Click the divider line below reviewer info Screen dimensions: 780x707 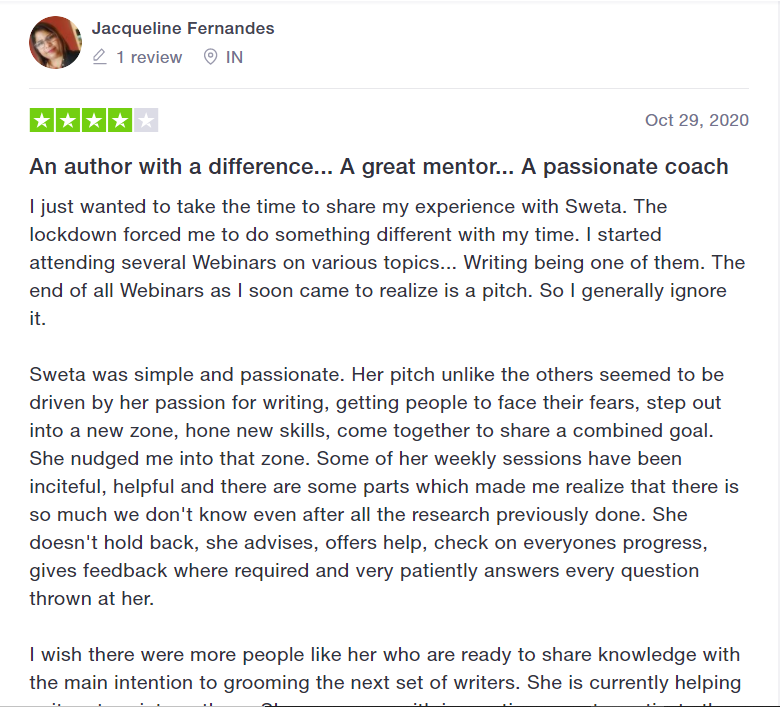click(390, 88)
